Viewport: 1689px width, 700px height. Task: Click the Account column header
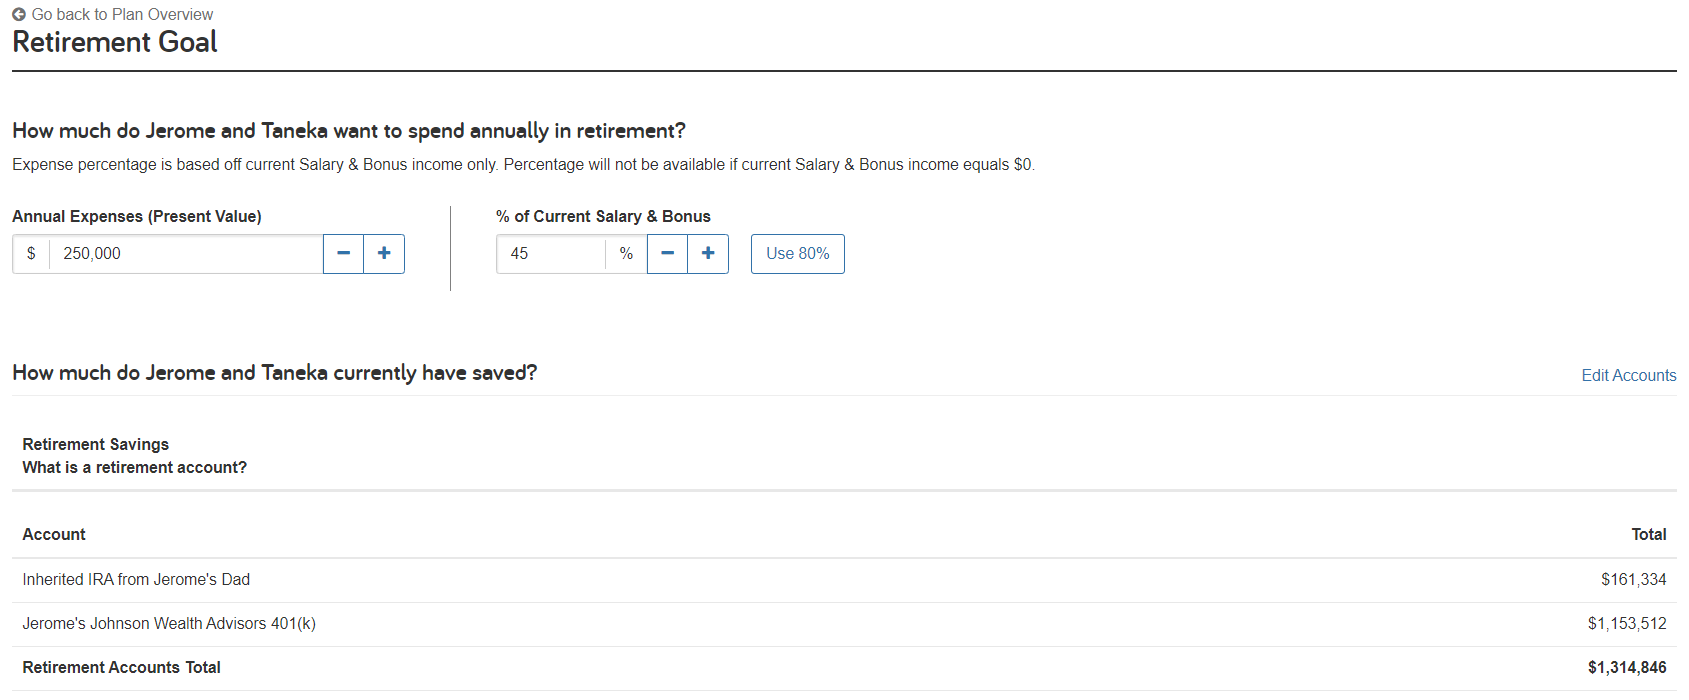coord(54,535)
